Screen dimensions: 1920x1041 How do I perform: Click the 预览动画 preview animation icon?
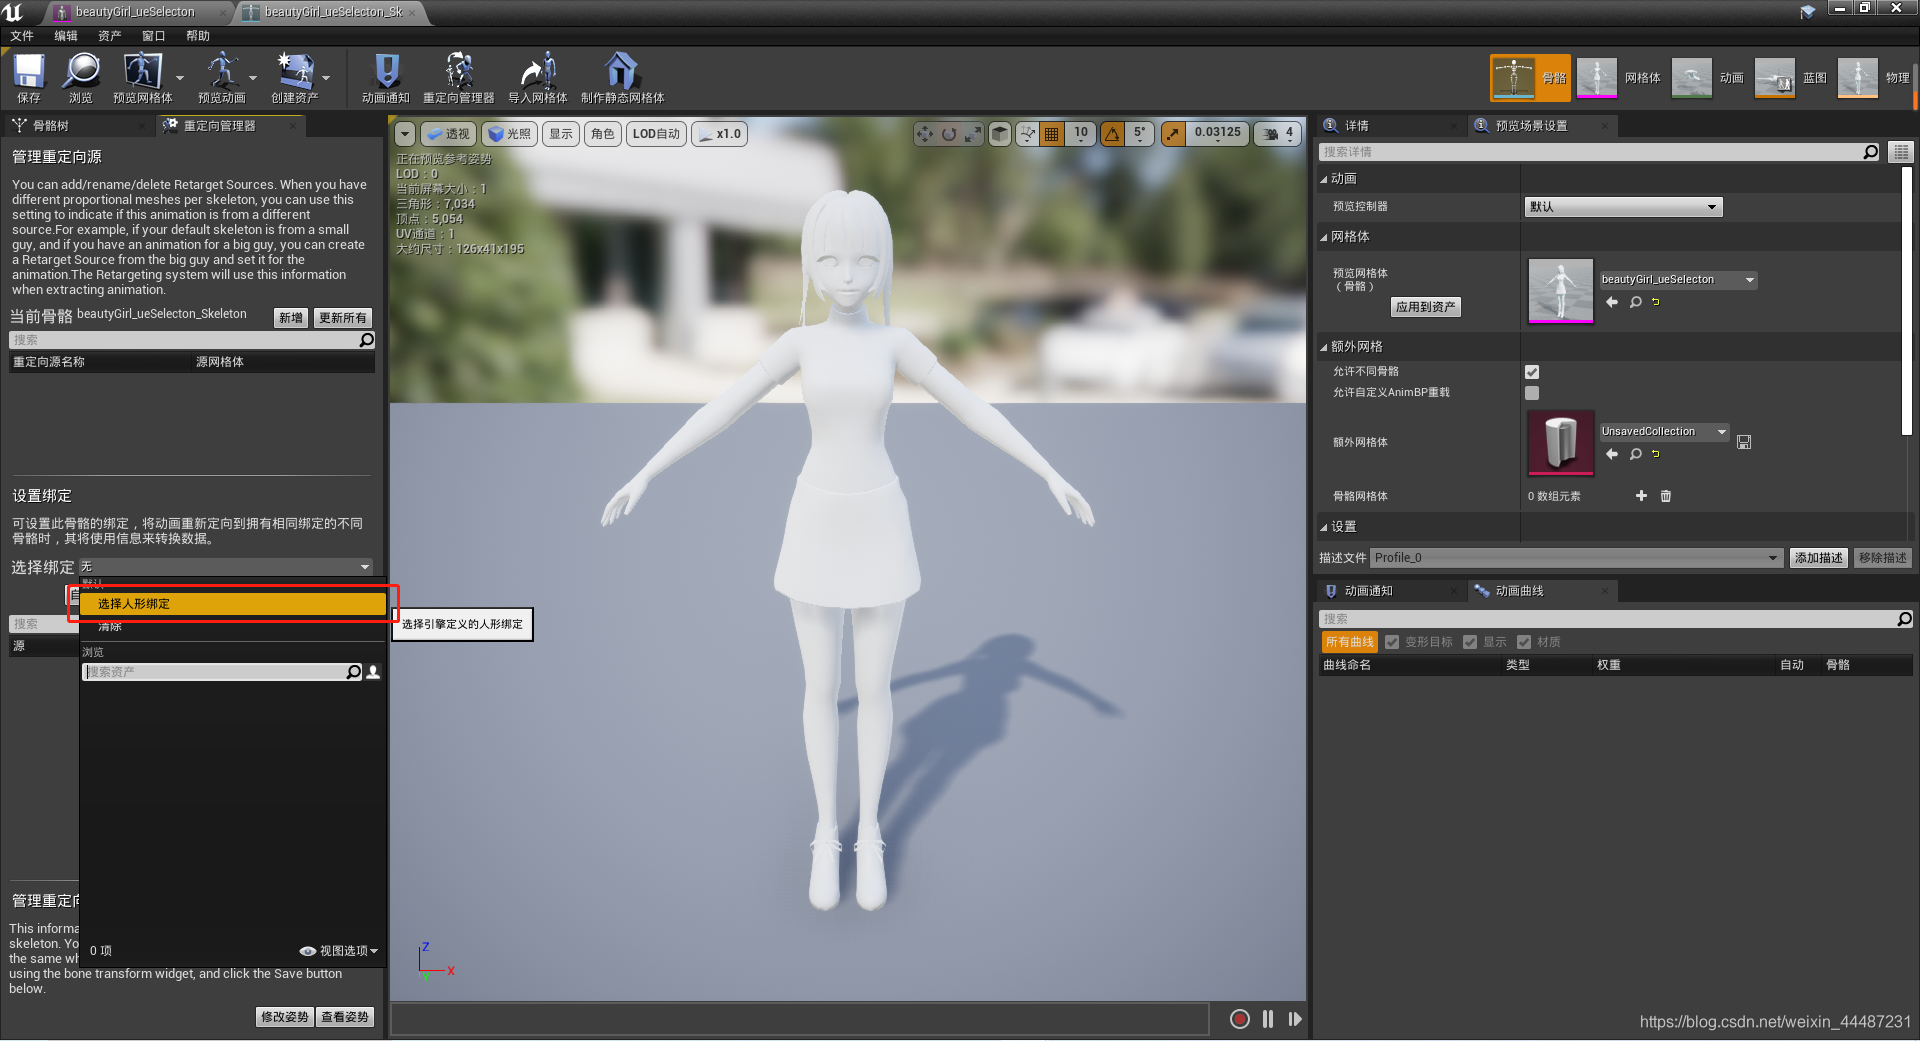pyautogui.click(x=222, y=78)
